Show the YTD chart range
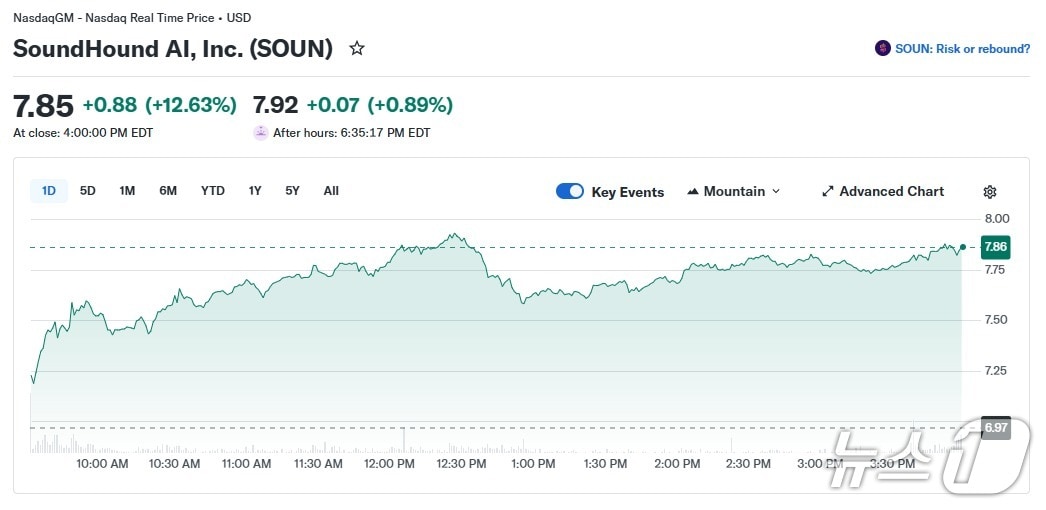1046x510 pixels. point(213,190)
